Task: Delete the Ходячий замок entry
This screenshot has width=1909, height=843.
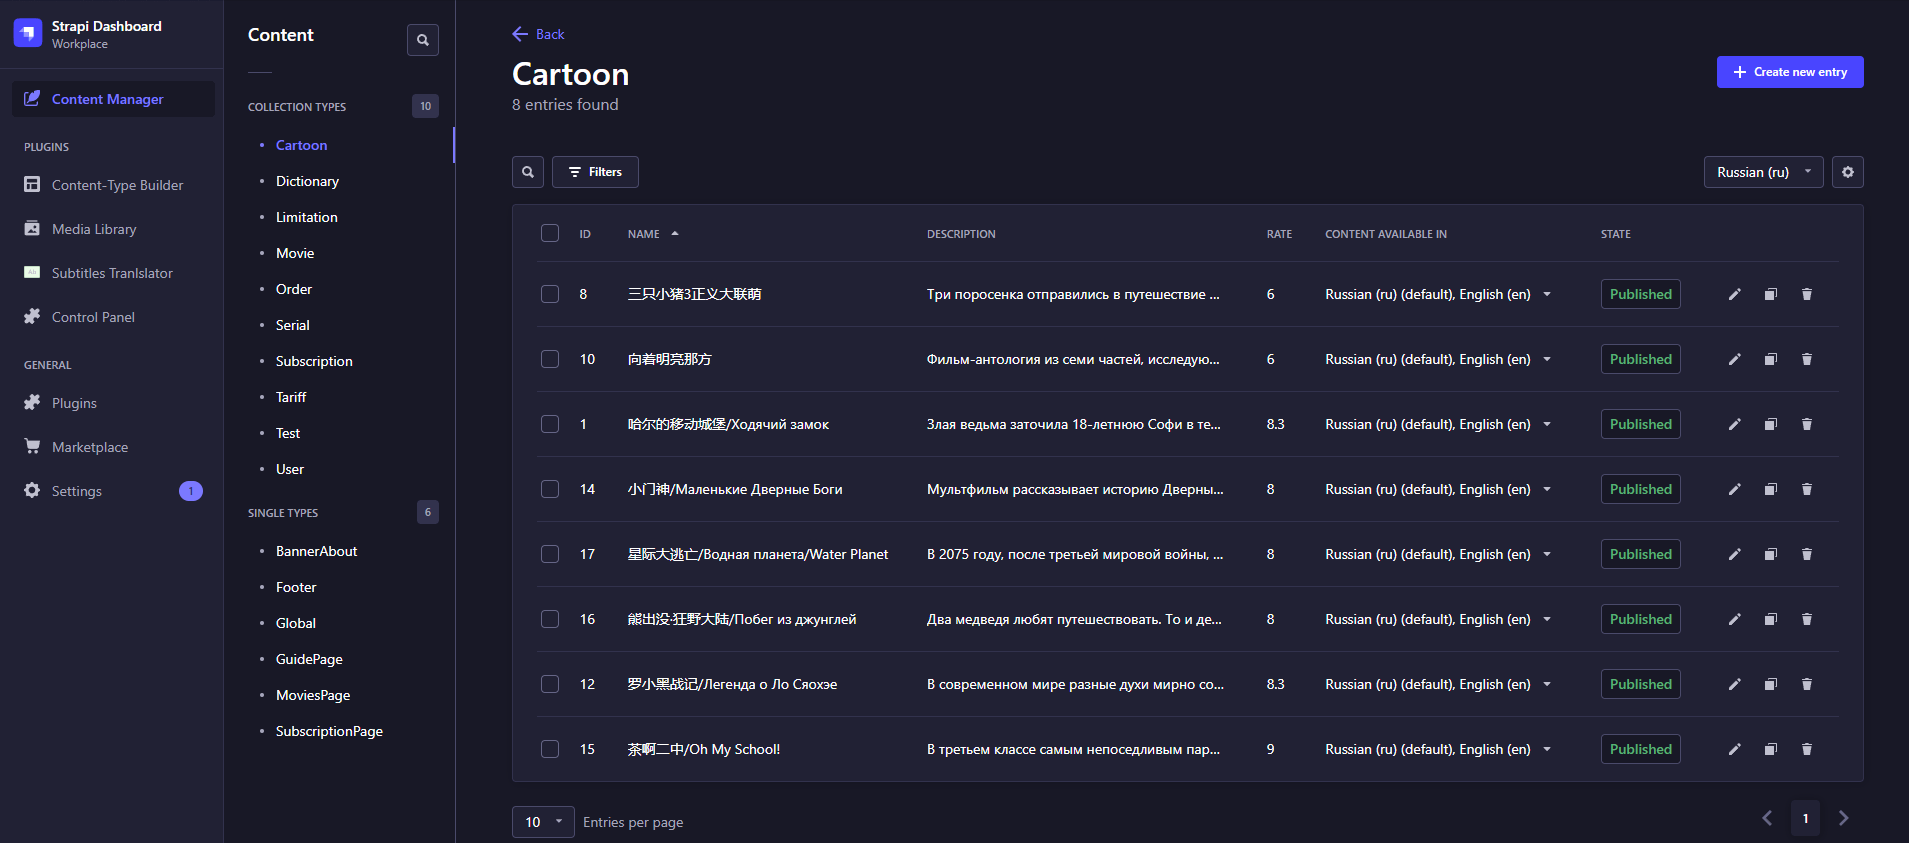Action: [x=1807, y=424]
